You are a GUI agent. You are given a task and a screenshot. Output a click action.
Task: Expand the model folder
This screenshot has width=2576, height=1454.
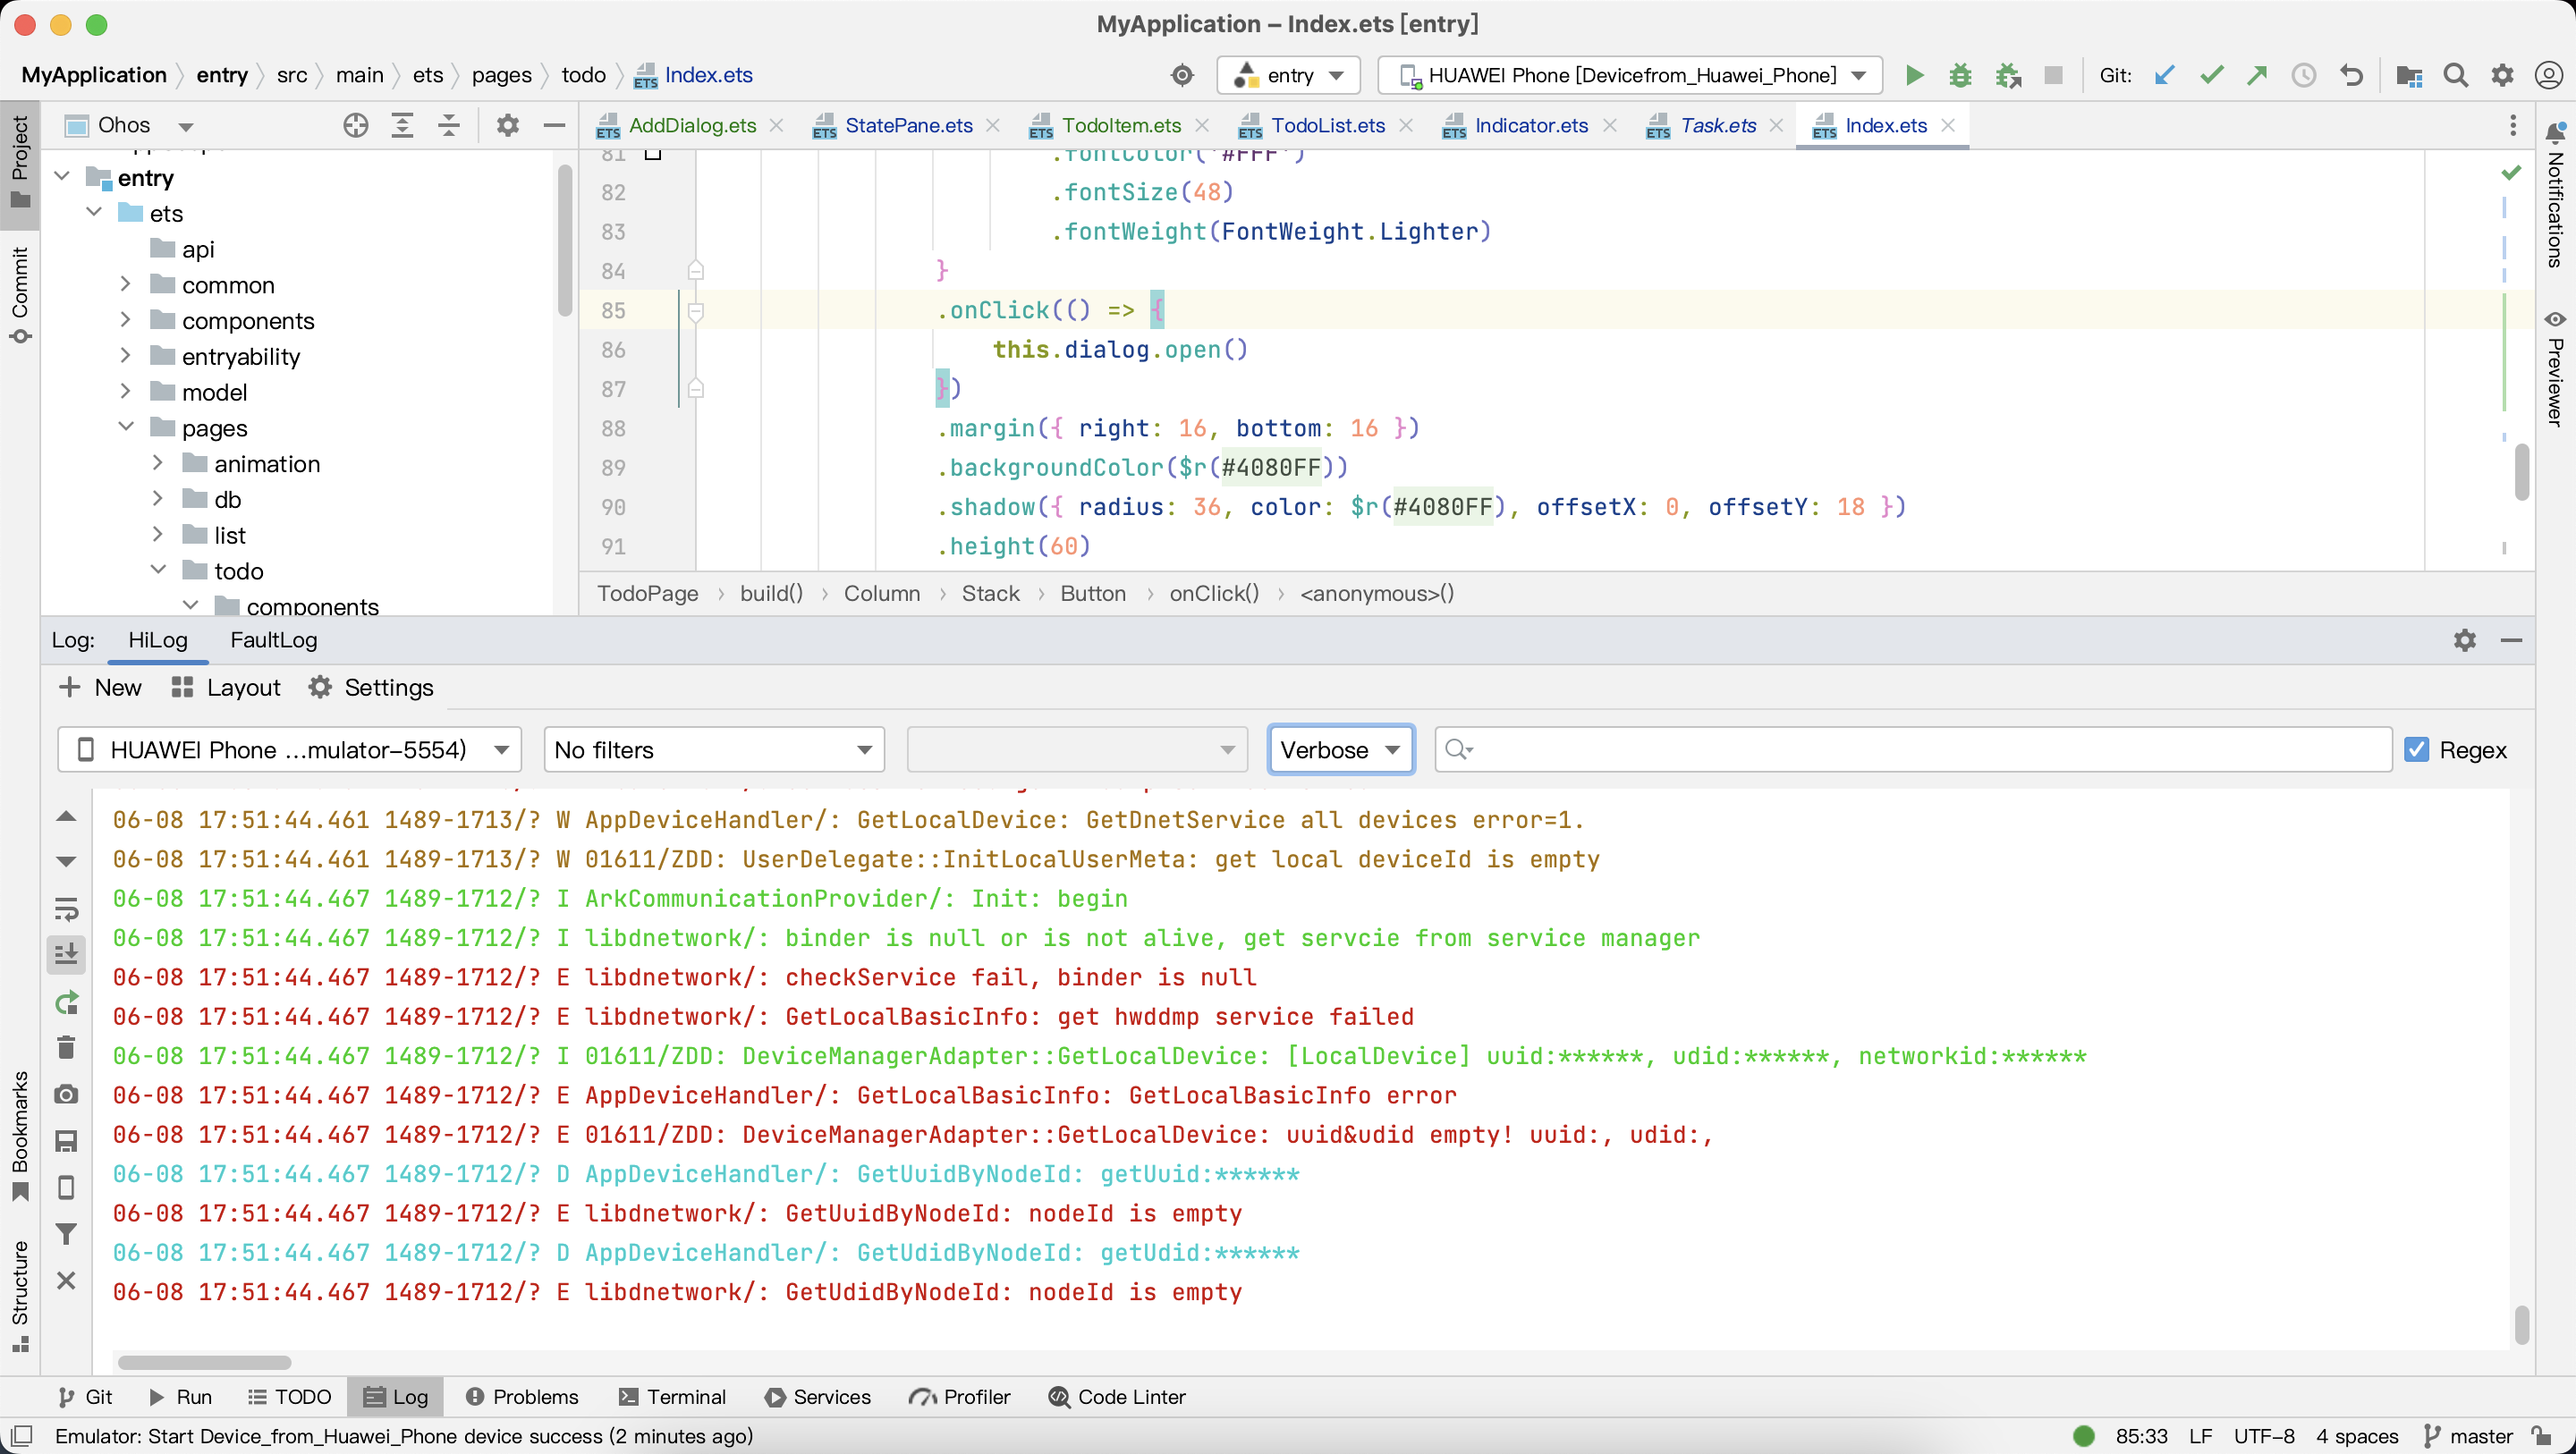click(x=126, y=392)
